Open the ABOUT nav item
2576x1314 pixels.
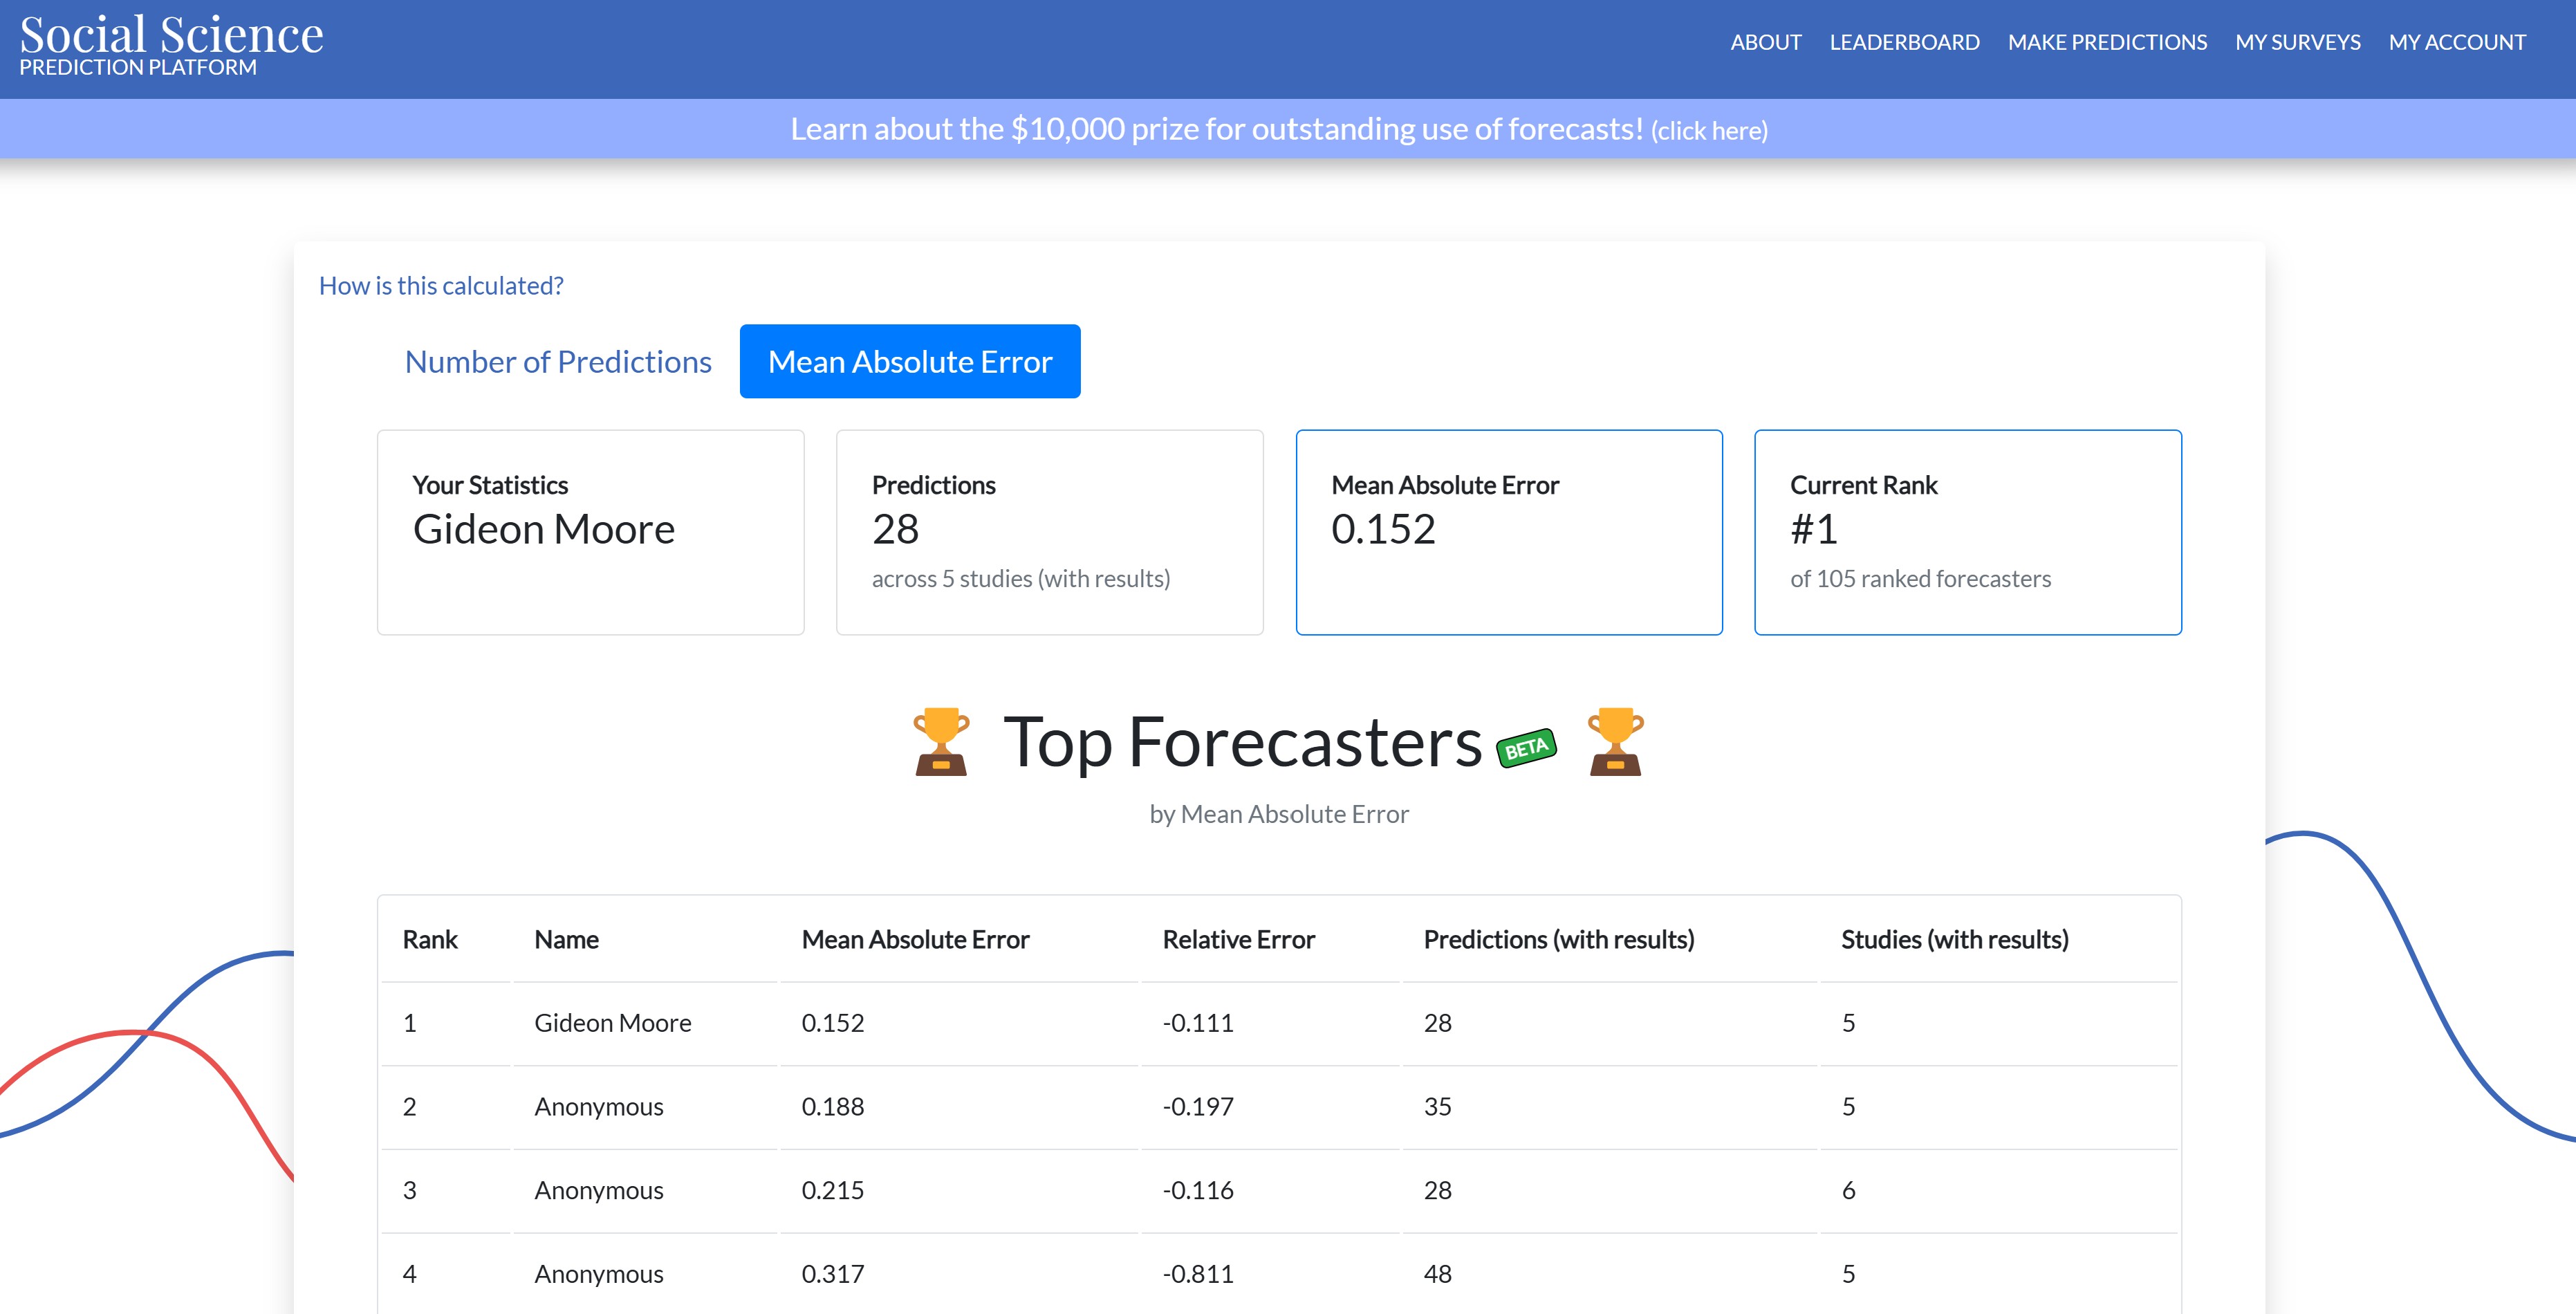(1765, 42)
